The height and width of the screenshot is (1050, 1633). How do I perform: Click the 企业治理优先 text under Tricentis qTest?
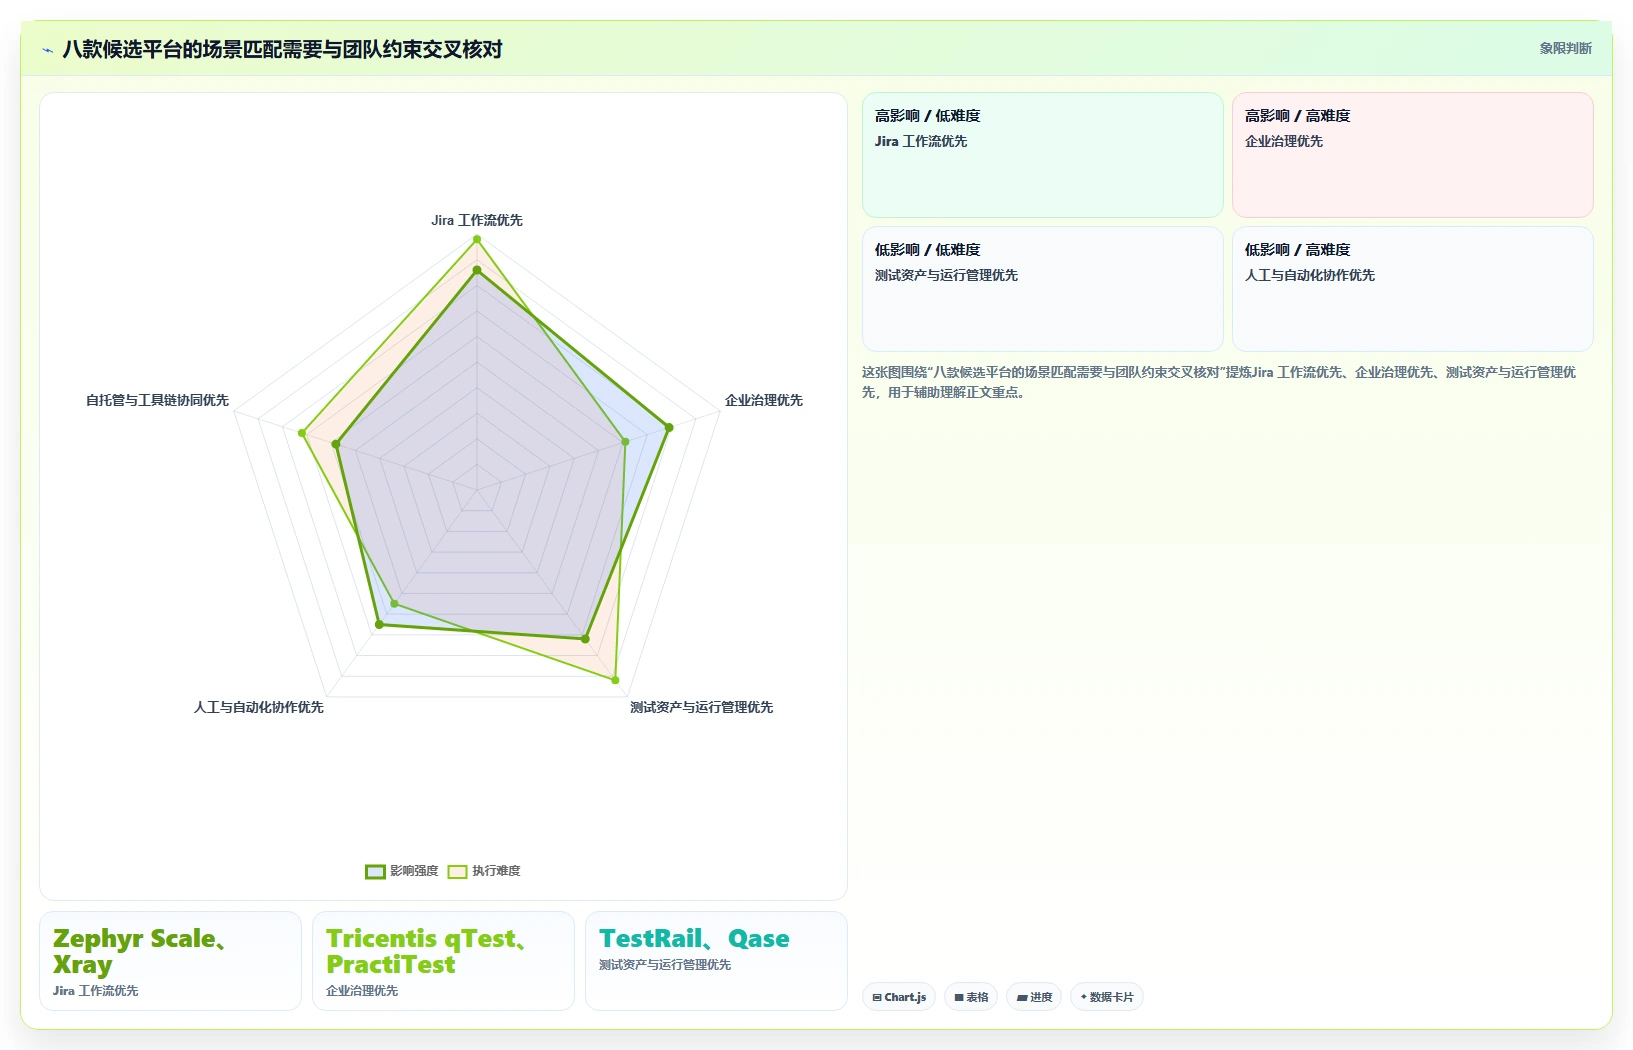point(362,991)
